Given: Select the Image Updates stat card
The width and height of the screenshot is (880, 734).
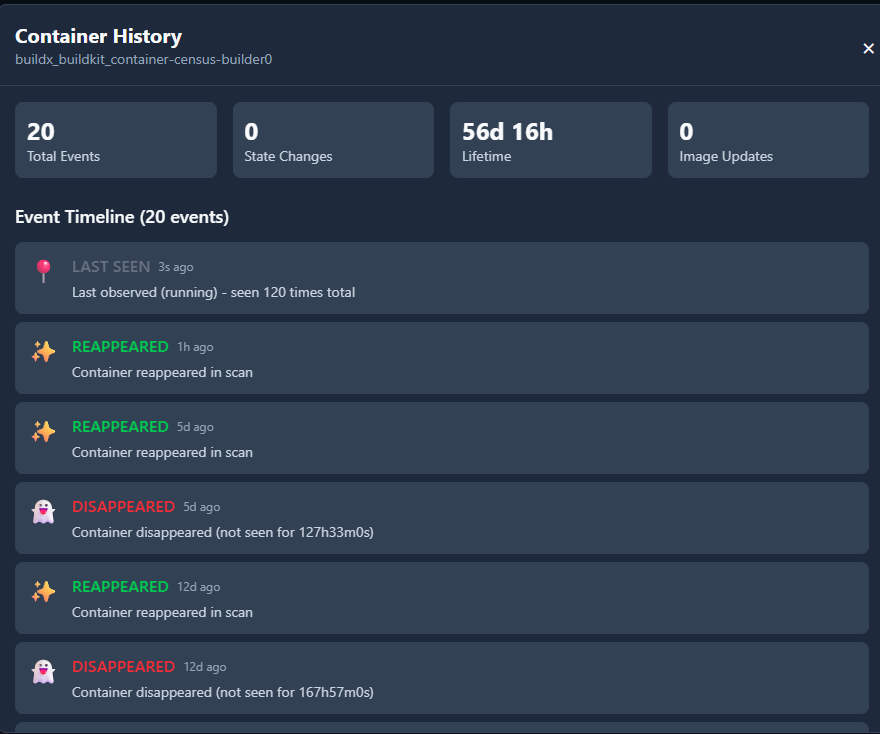Looking at the screenshot, I should click(x=768, y=140).
